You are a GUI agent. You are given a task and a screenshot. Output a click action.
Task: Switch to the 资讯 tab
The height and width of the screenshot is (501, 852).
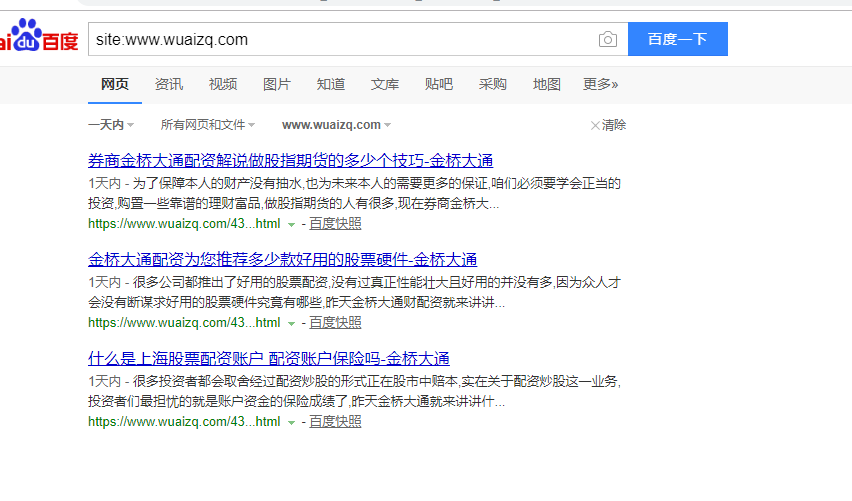click(x=169, y=84)
